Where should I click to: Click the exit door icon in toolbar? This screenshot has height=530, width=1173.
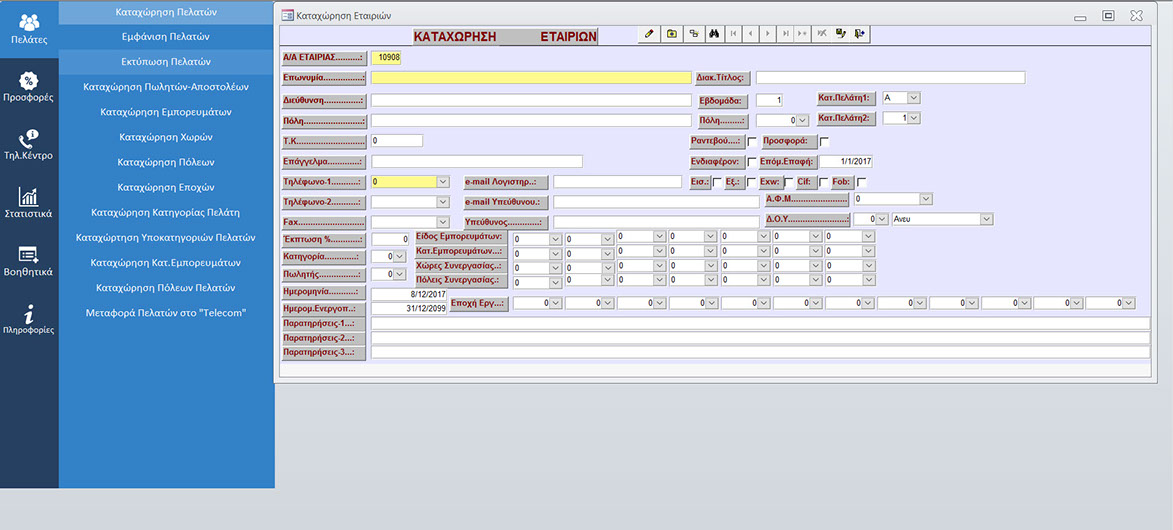861,34
